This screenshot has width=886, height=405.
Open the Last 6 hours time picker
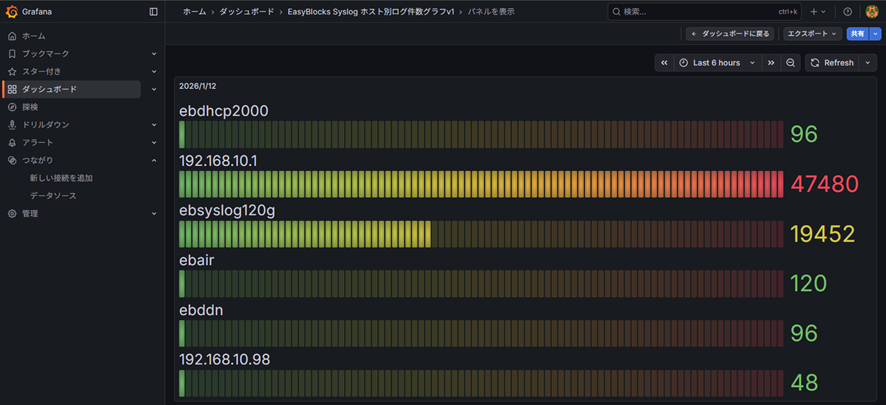point(716,63)
